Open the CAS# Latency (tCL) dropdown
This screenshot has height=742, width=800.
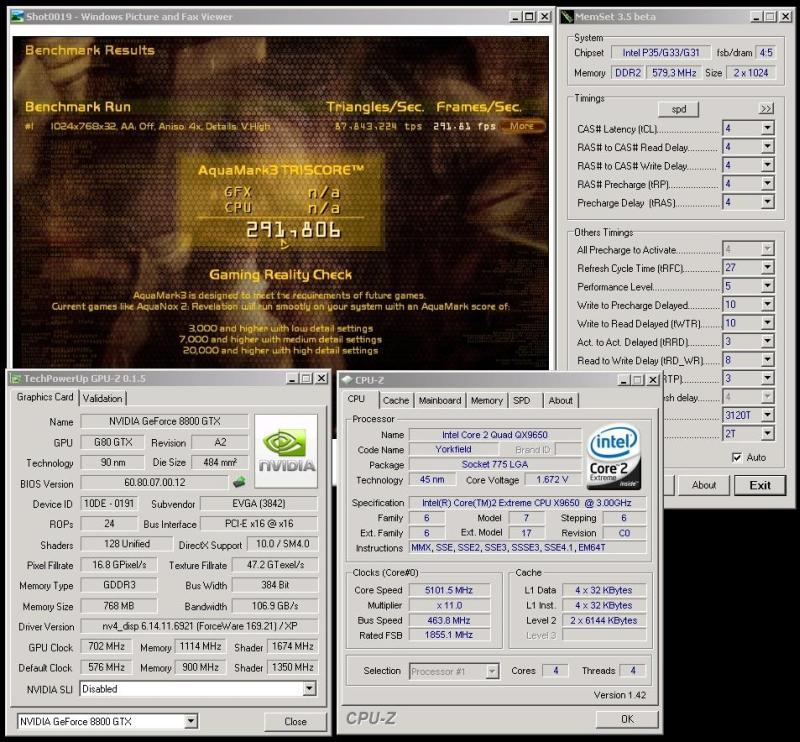click(767, 128)
